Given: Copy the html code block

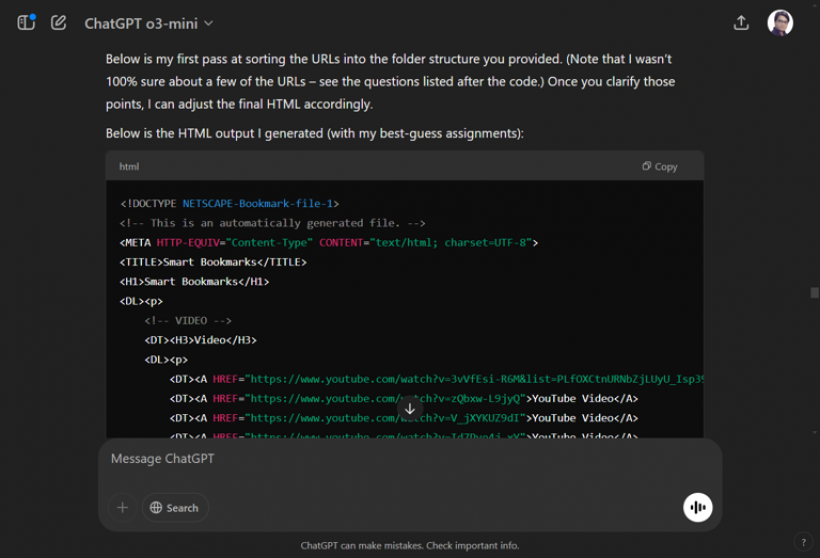Looking at the screenshot, I should pyautogui.click(x=659, y=167).
